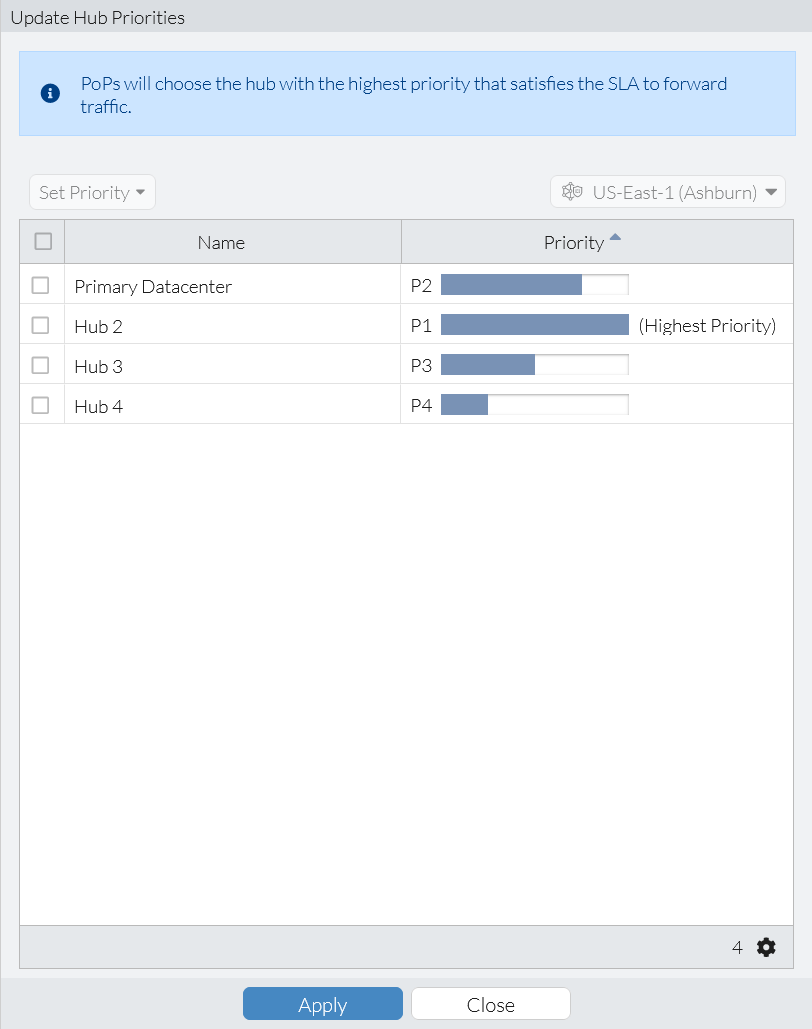812x1029 pixels.
Task: Check the Hub 3 checkbox
Action: 42,365
